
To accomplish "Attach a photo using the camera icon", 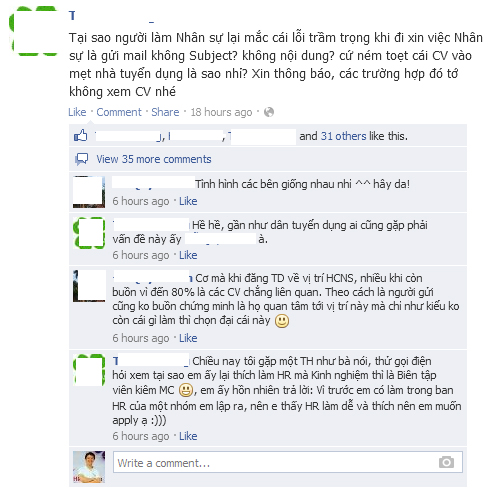I will click(x=446, y=462).
